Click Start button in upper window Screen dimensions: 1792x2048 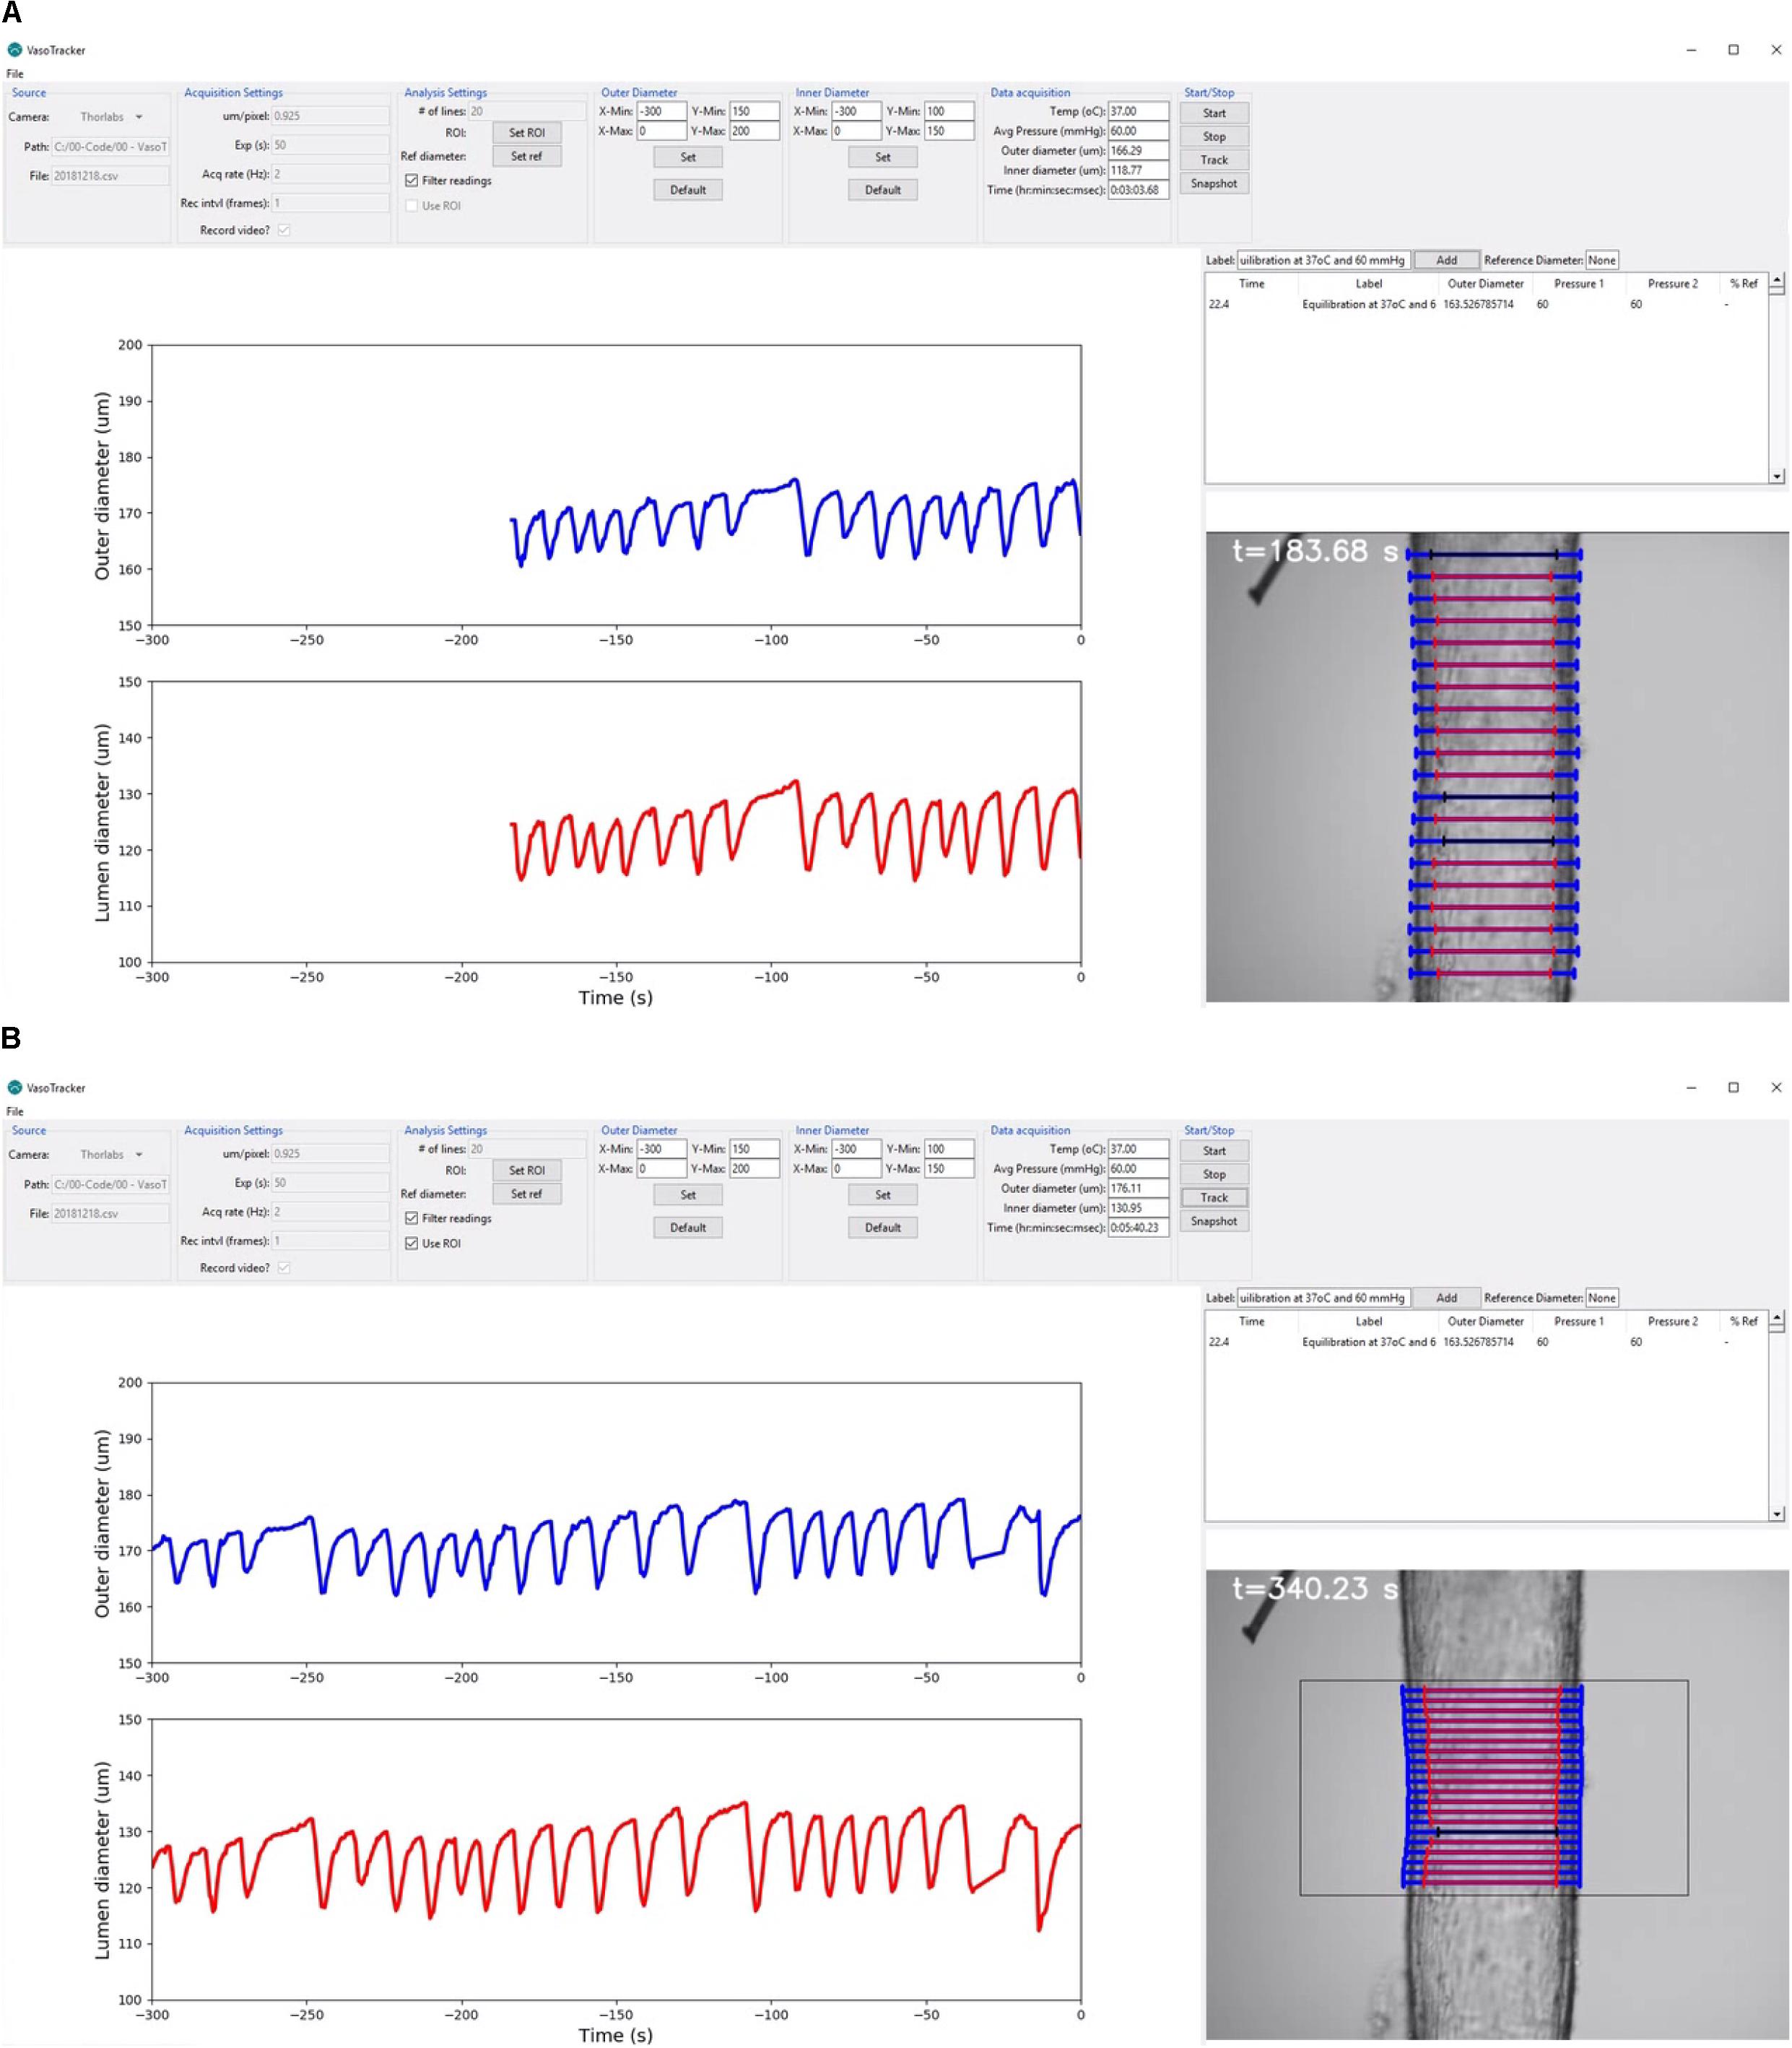1214,113
